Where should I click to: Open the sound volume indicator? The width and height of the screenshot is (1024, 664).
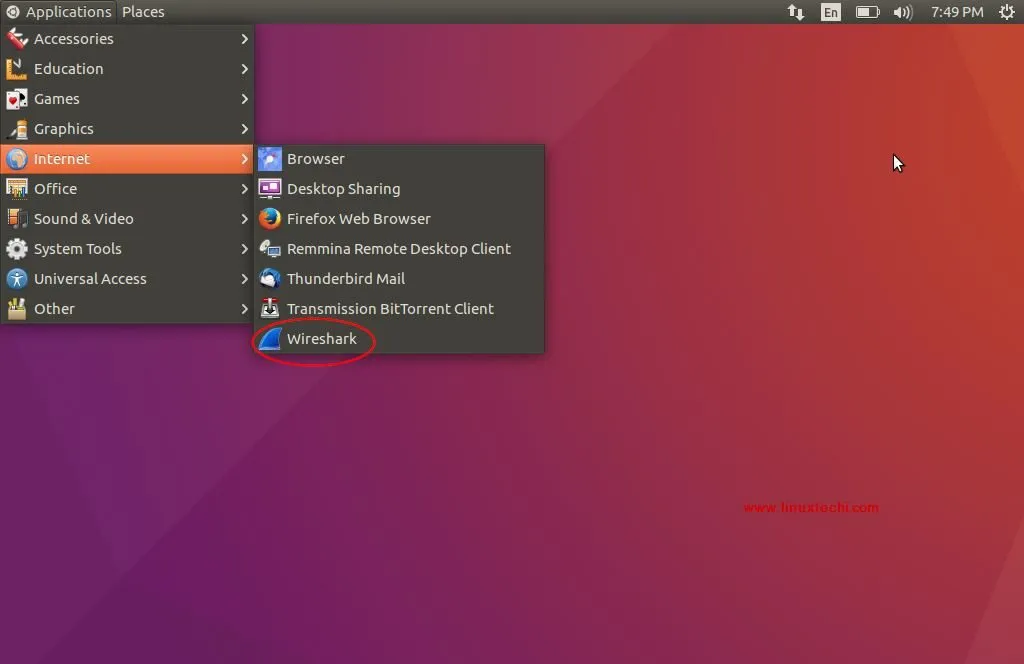click(x=903, y=12)
